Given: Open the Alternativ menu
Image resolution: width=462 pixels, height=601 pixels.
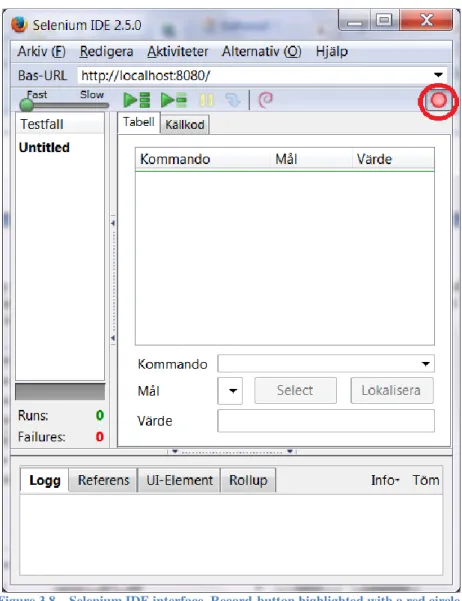Looking at the screenshot, I should click(261, 51).
